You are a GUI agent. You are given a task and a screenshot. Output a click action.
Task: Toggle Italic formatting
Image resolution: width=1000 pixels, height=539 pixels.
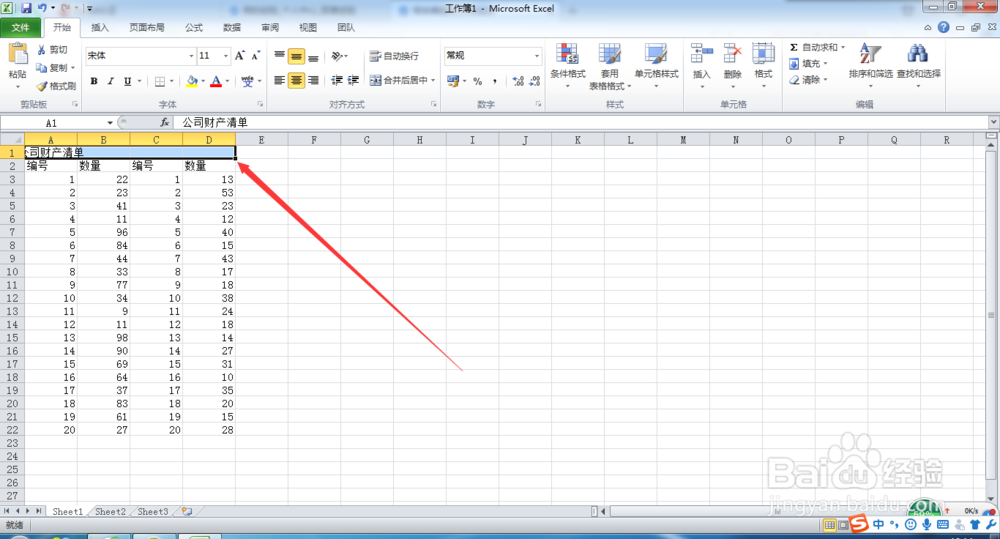pos(110,81)
